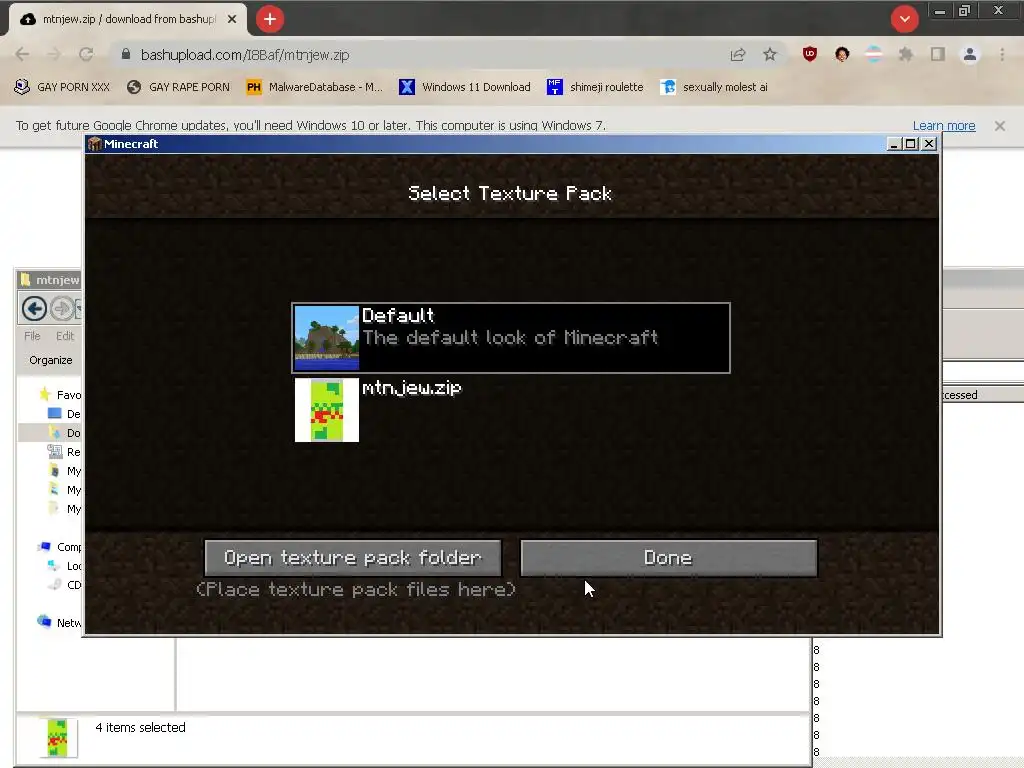
Task: Select Favorites in Explorer's navigation pane
Action: tap(60, 394)
